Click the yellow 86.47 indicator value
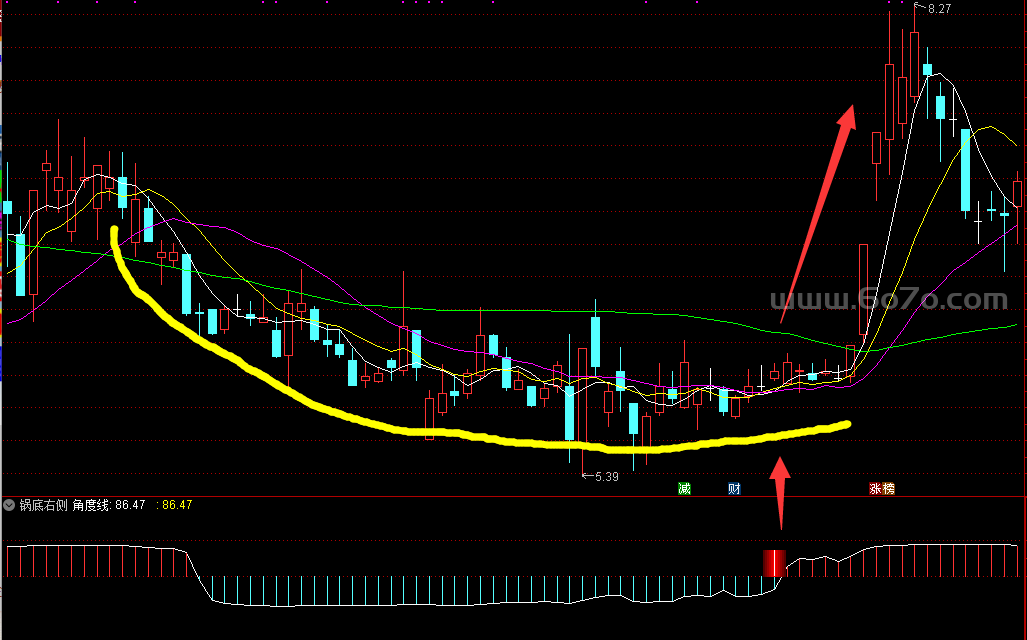The width and height of the screenshot is (1027, 640). [177, 505]
